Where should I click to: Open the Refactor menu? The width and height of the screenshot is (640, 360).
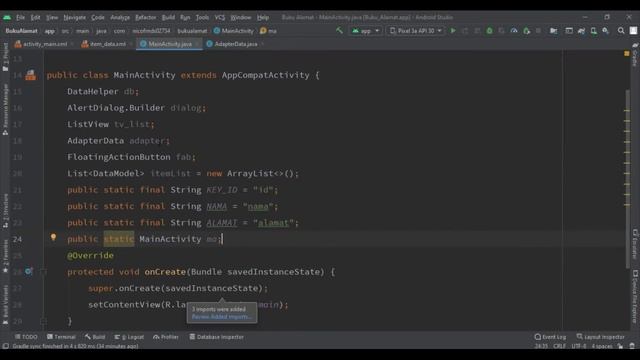pos(146,18)
